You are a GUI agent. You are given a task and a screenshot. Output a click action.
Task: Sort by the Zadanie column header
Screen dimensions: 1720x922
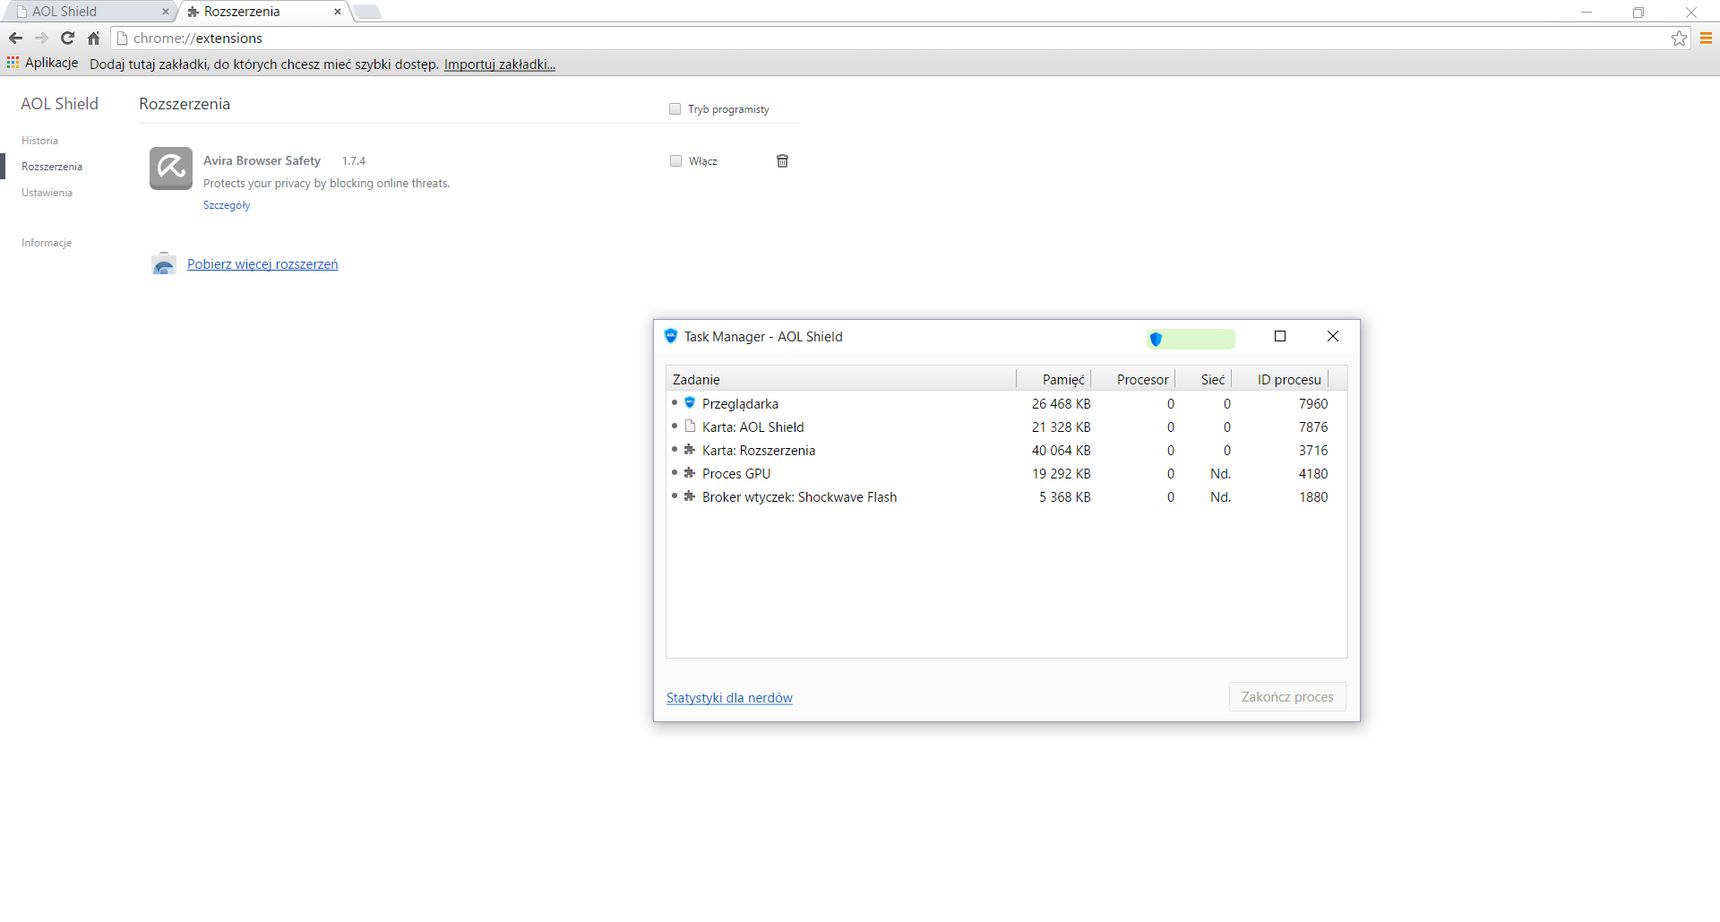(x=841, y=379)
